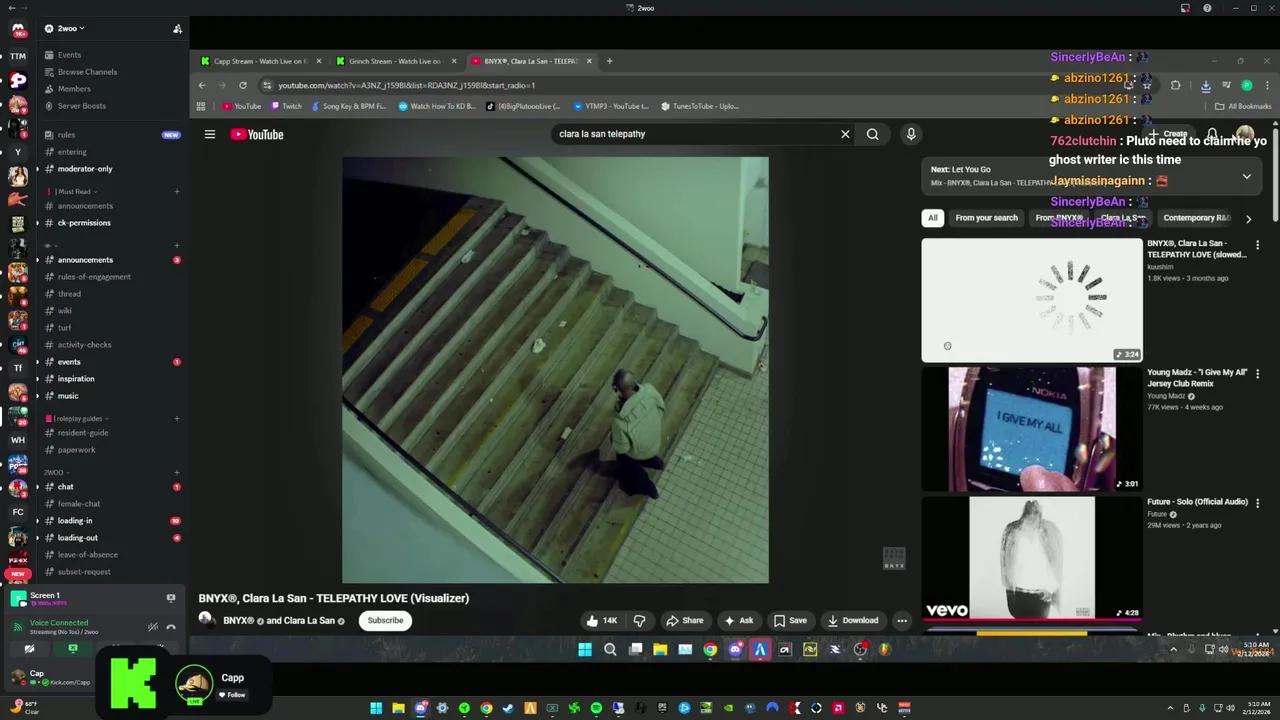Select the 'From your search' filter chip
This screenshot has width=1280, height=720.
coord(986,218)
